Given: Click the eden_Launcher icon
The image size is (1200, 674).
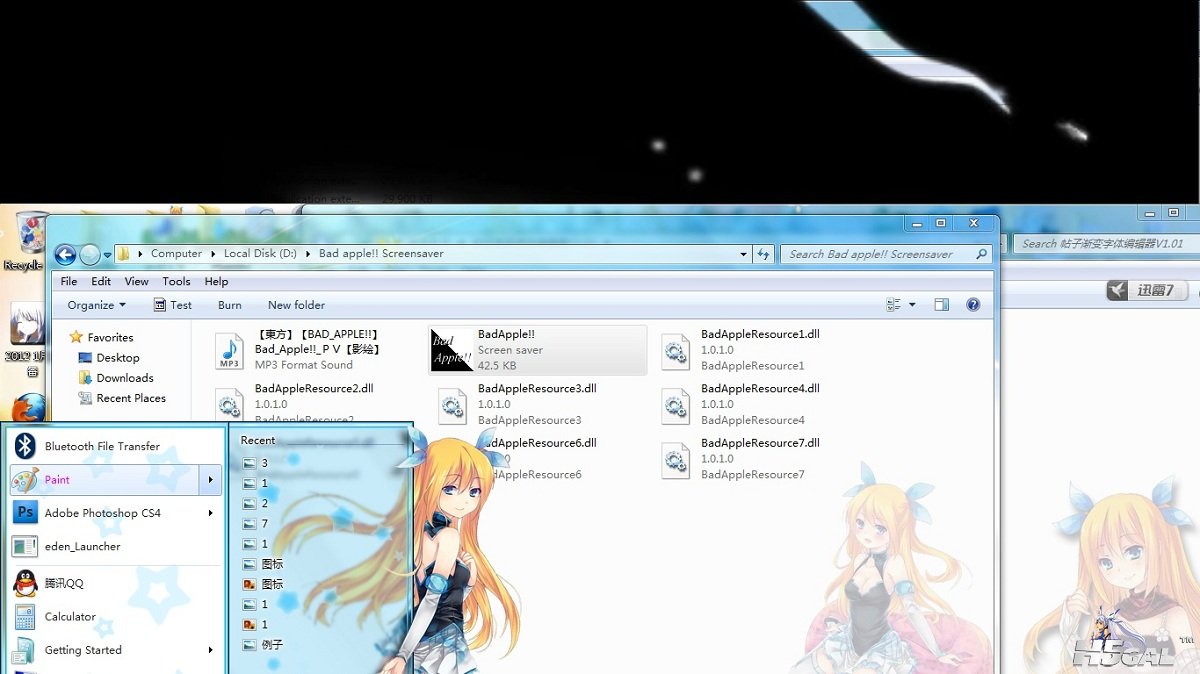Looking at the screenshot, I should [25, 546].
